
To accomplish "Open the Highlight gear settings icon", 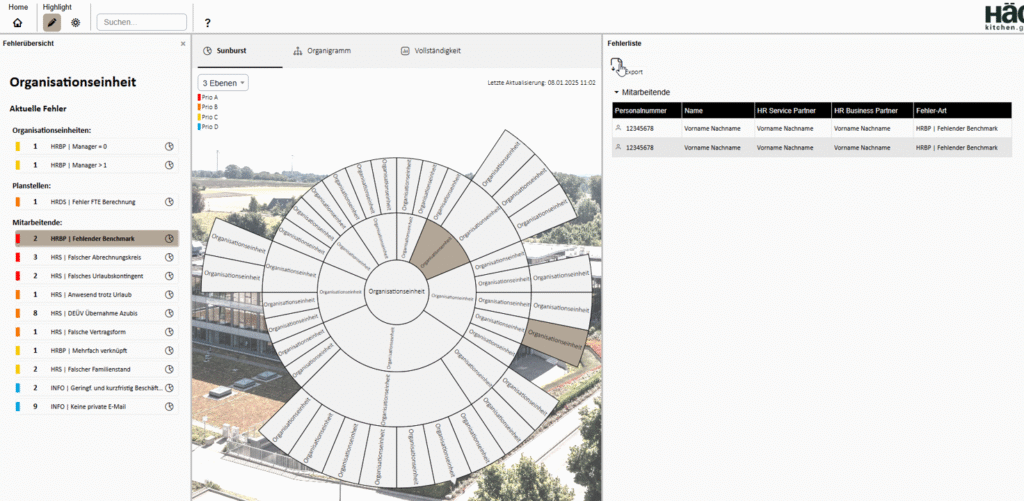I will (x=75, y=22).
